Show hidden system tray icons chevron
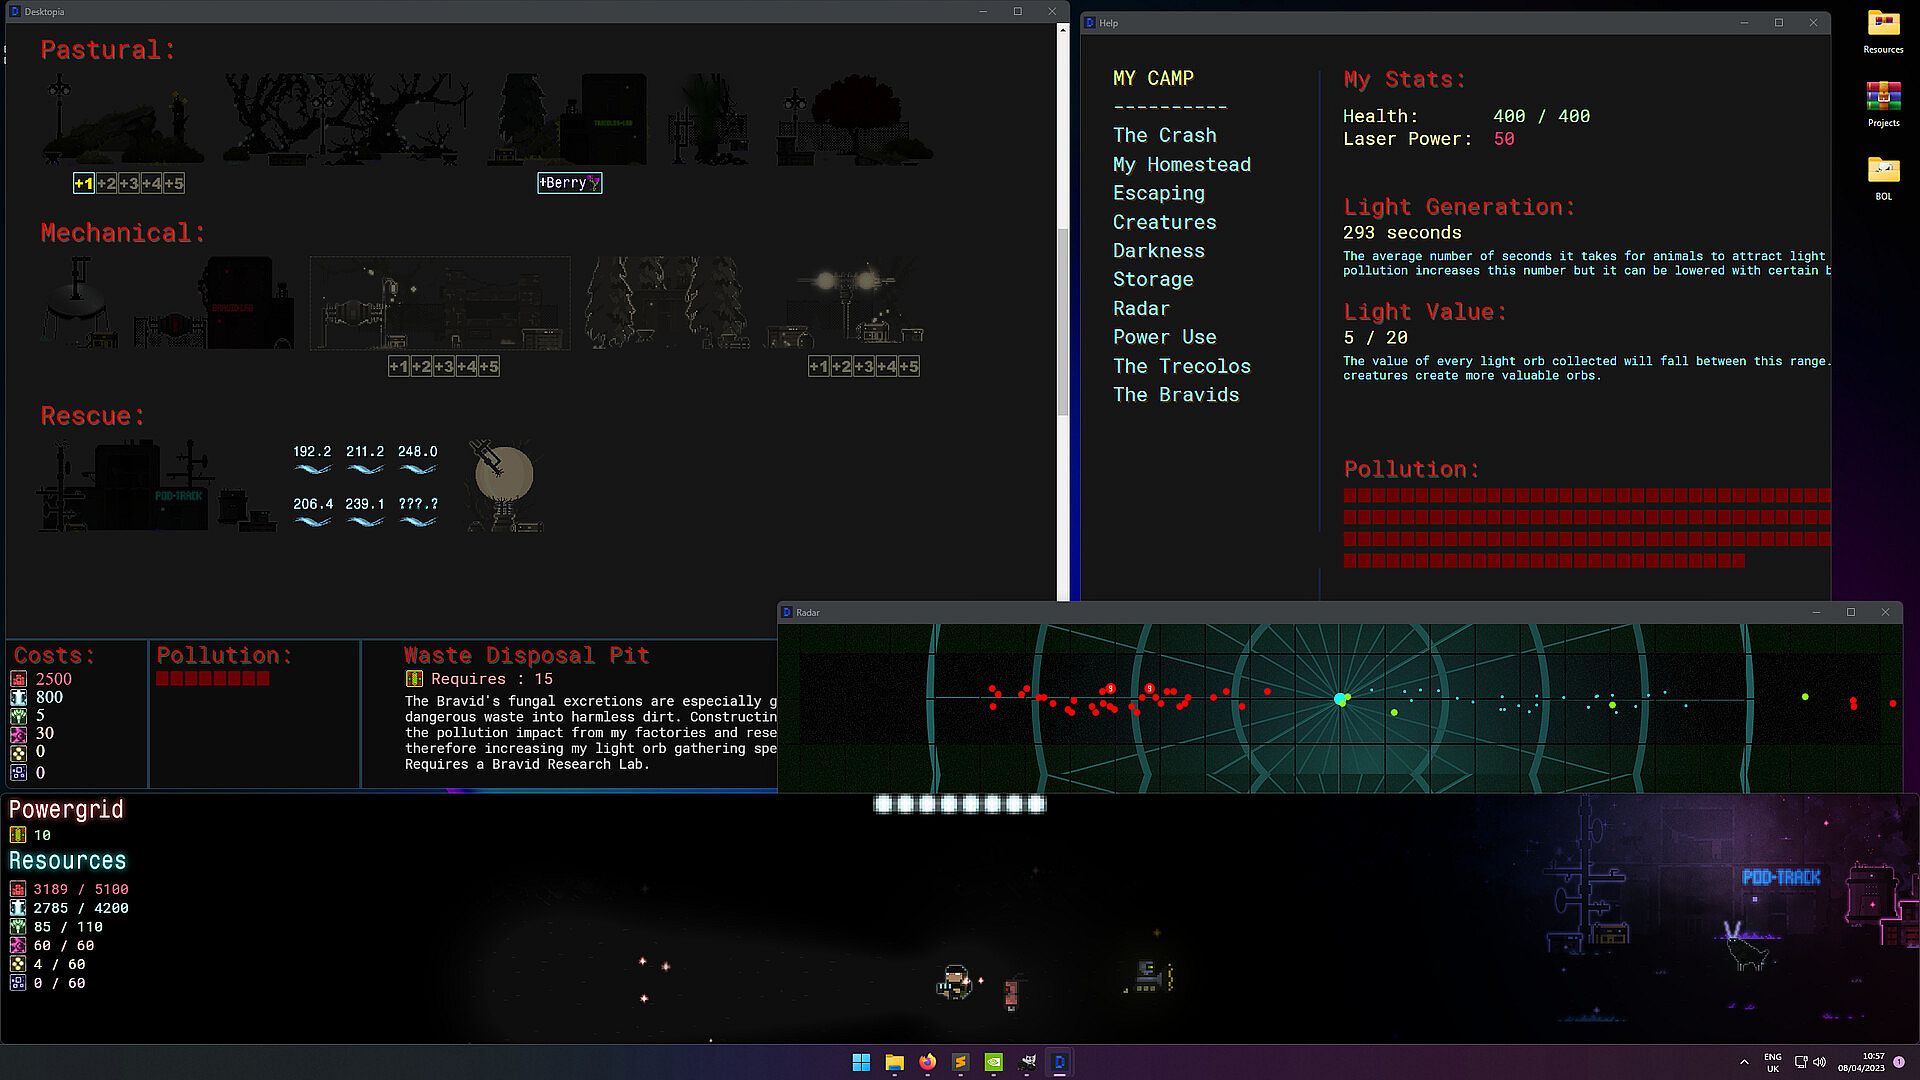The image size is (1920, 1080). click(x=1744, y=1062)
